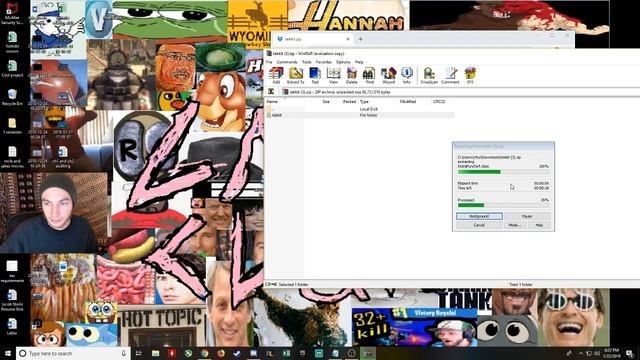Open the Favorites menu in WinRAR
This screenshot has width=640, height=360.
click(x=324, y=62)
